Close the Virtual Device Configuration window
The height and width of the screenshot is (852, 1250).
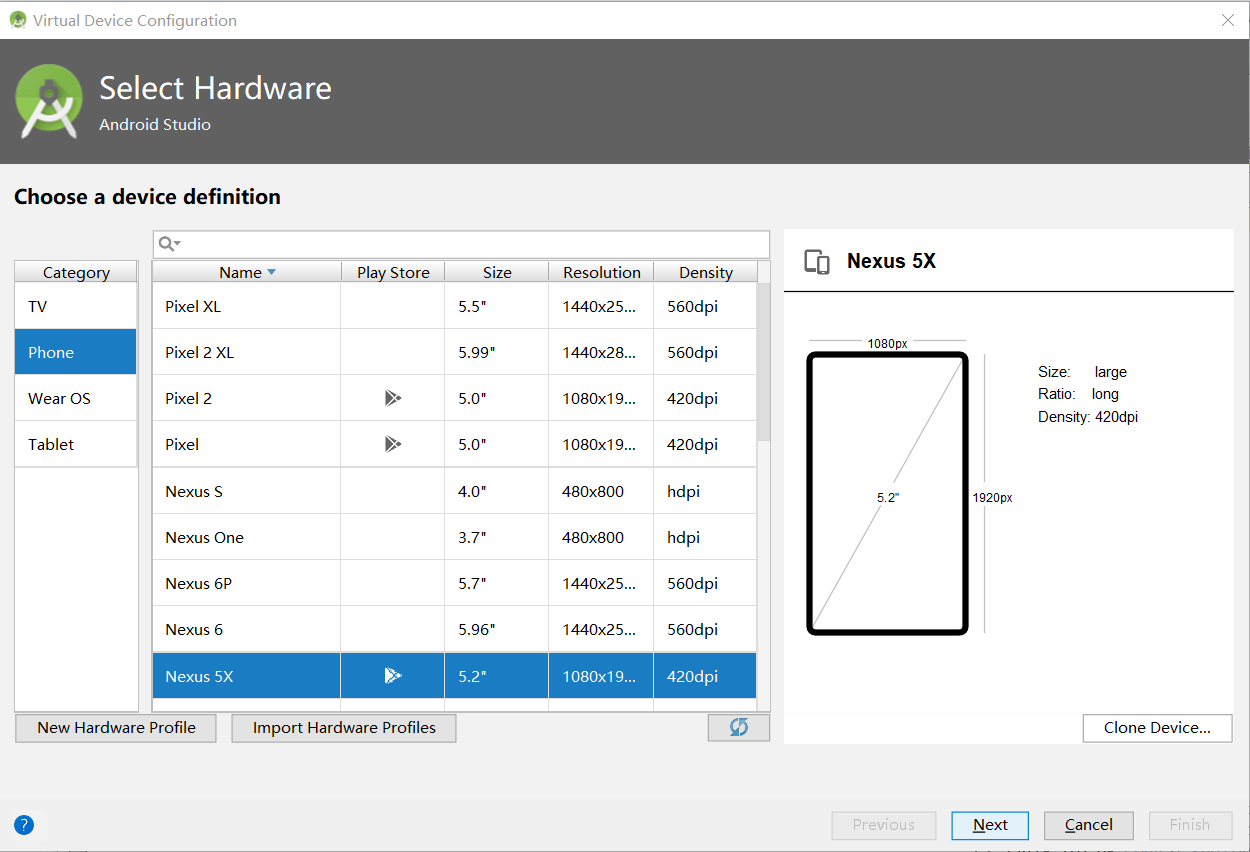point(1227,20)
